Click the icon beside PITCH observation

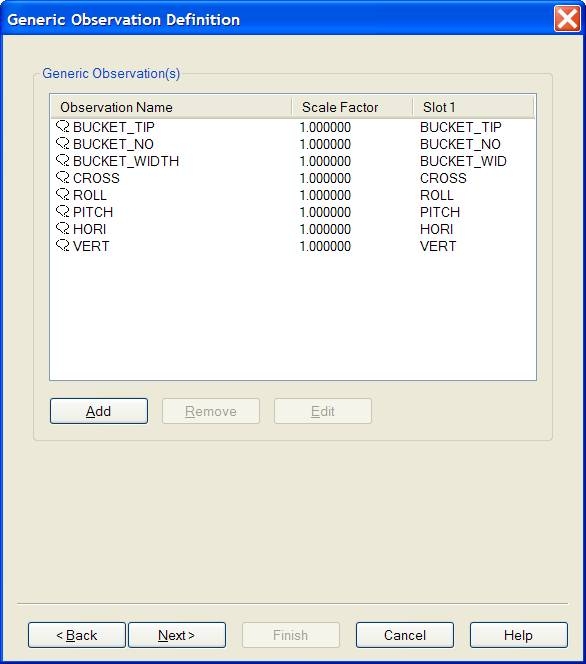63,211
